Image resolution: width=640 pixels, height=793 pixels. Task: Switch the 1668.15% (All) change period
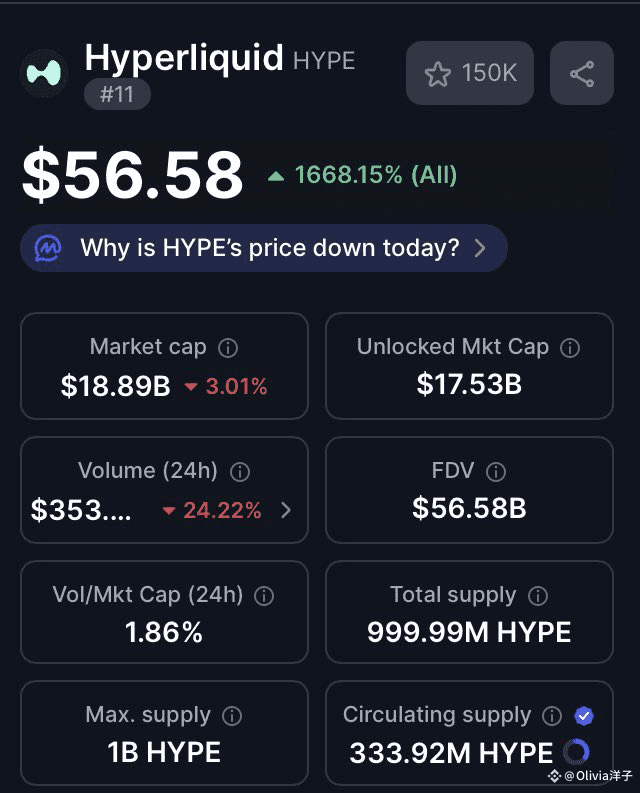pos(363,175)
